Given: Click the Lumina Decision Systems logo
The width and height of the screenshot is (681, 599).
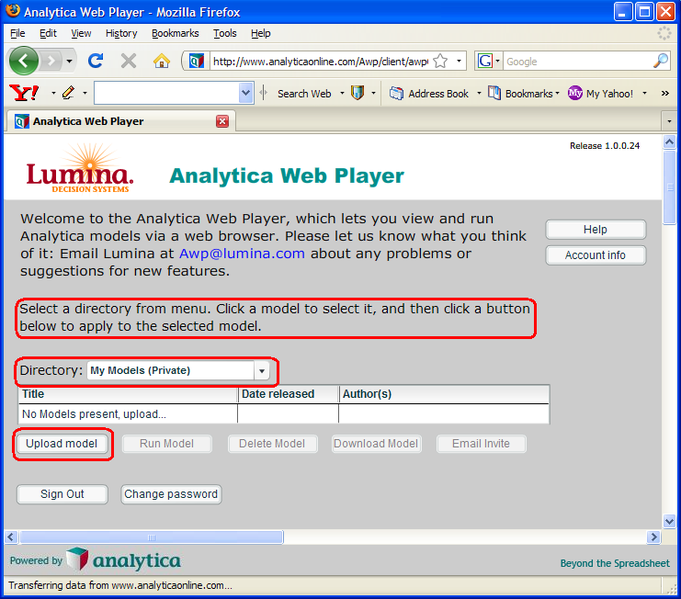Looking at the screenshot, I should 79,170.
